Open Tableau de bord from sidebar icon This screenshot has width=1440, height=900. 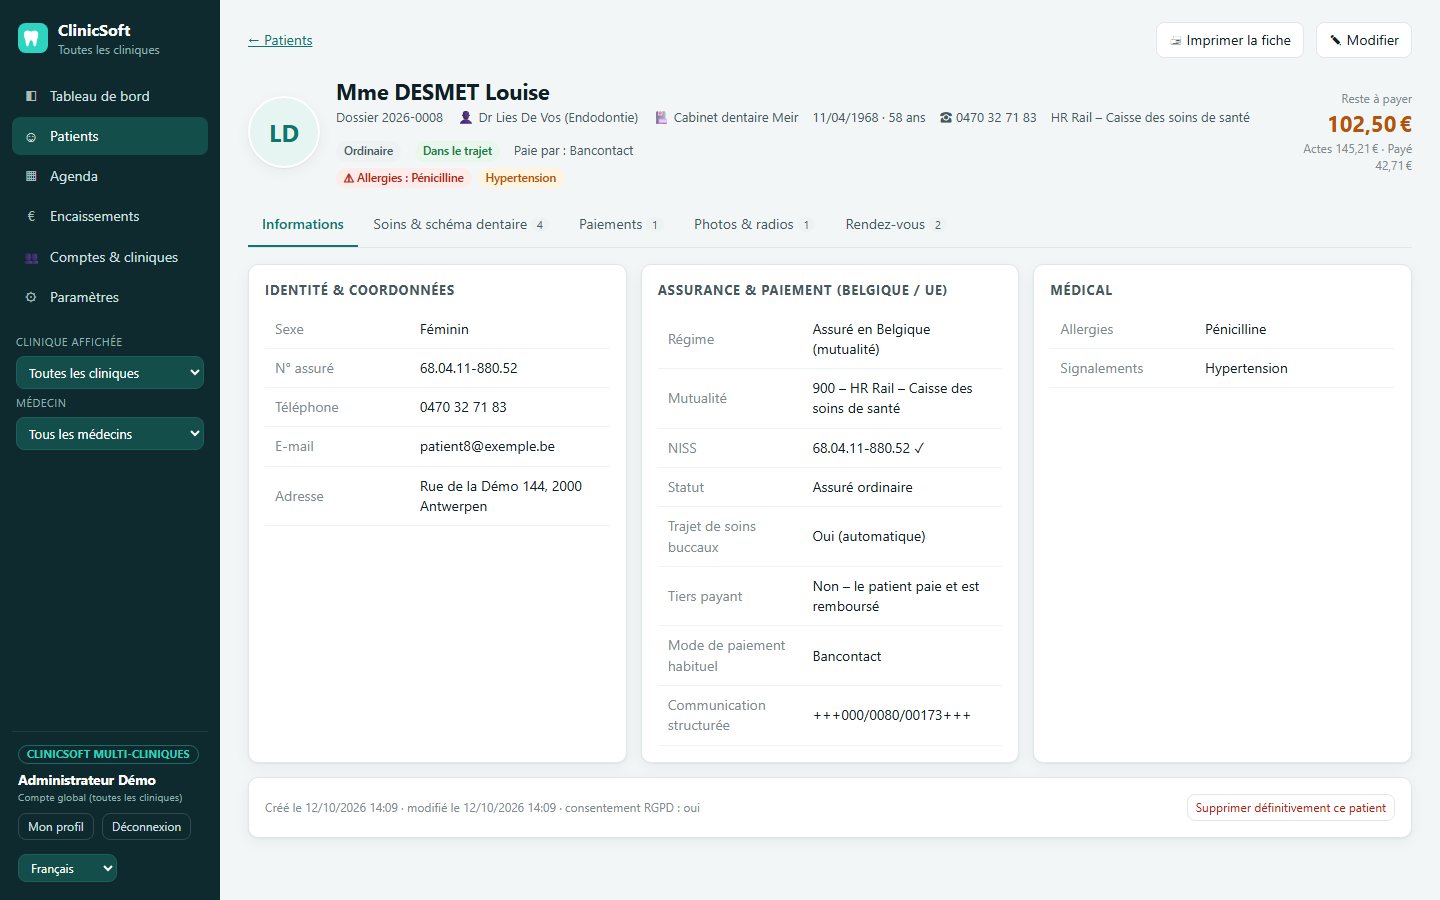[31, 96]
